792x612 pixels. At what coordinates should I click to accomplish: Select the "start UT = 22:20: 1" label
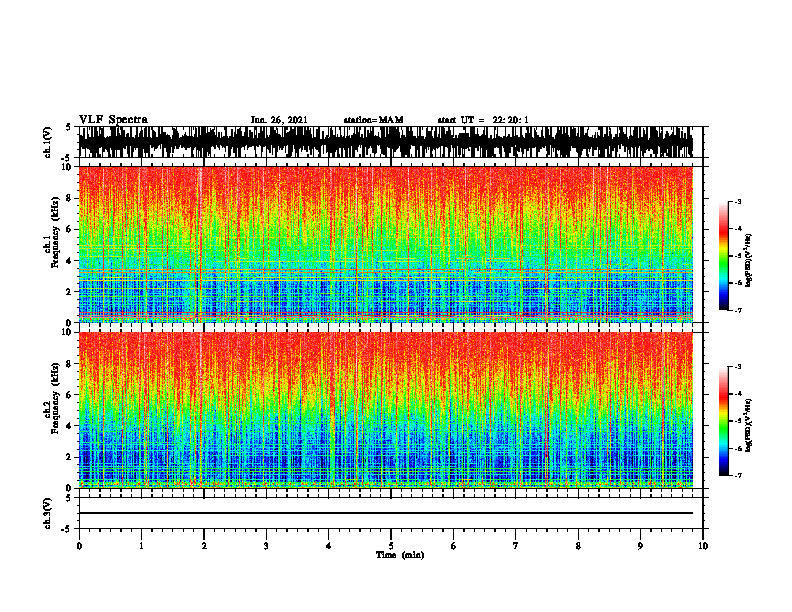483,120
